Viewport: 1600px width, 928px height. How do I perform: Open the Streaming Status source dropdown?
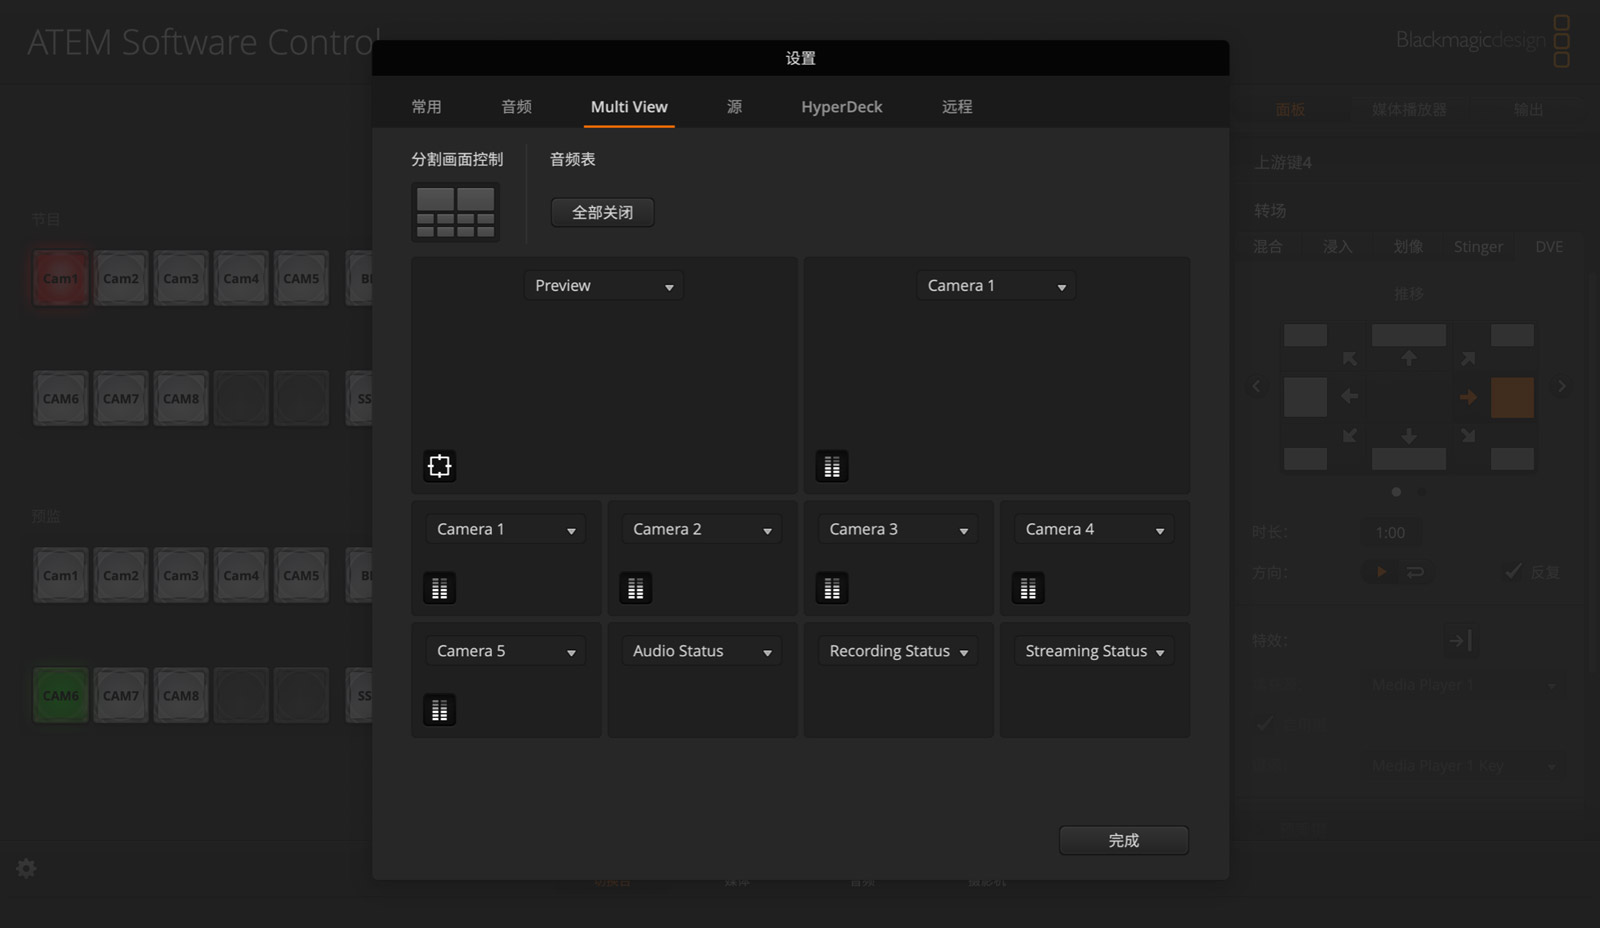point(1094,651)
